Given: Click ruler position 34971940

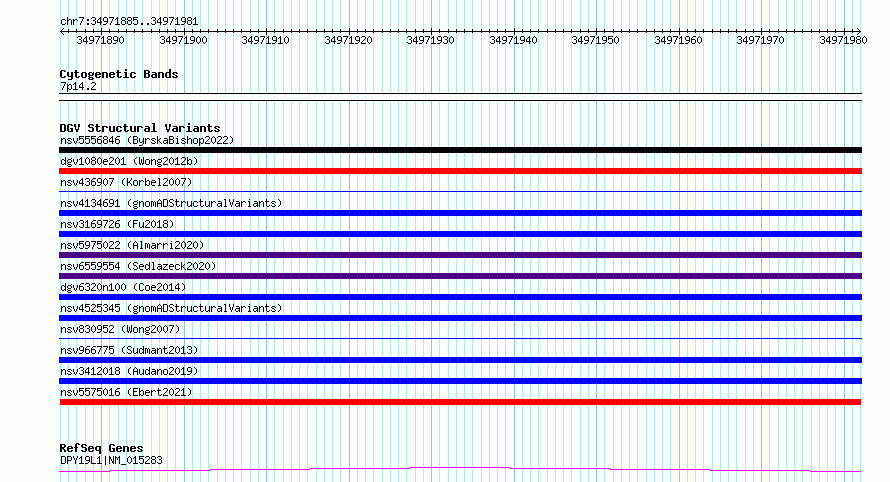Looking at the screenshot, I should tap(514, 40).
